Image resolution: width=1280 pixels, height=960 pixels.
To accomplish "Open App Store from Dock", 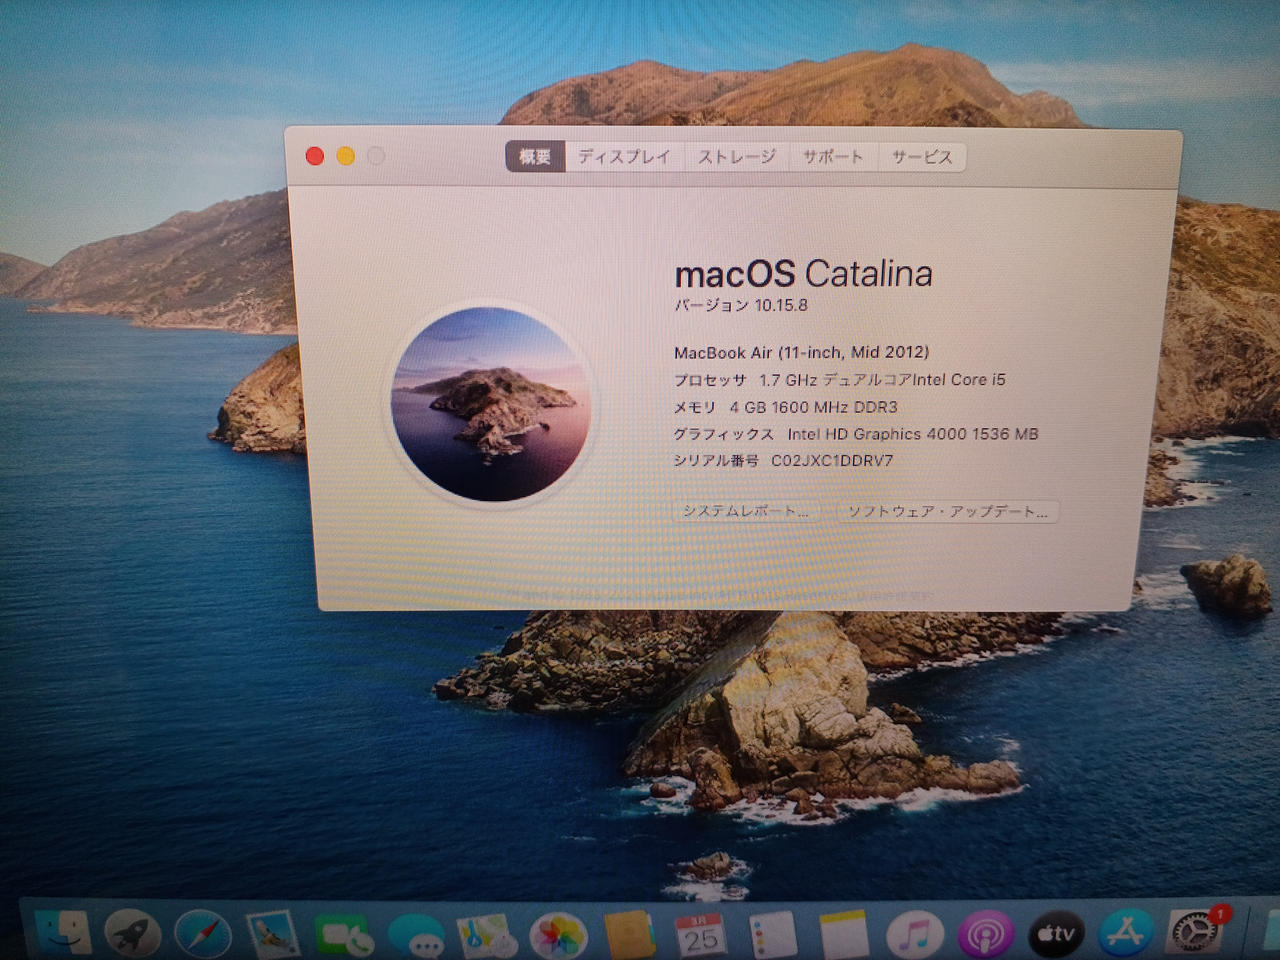I will tap(1126, 934).
